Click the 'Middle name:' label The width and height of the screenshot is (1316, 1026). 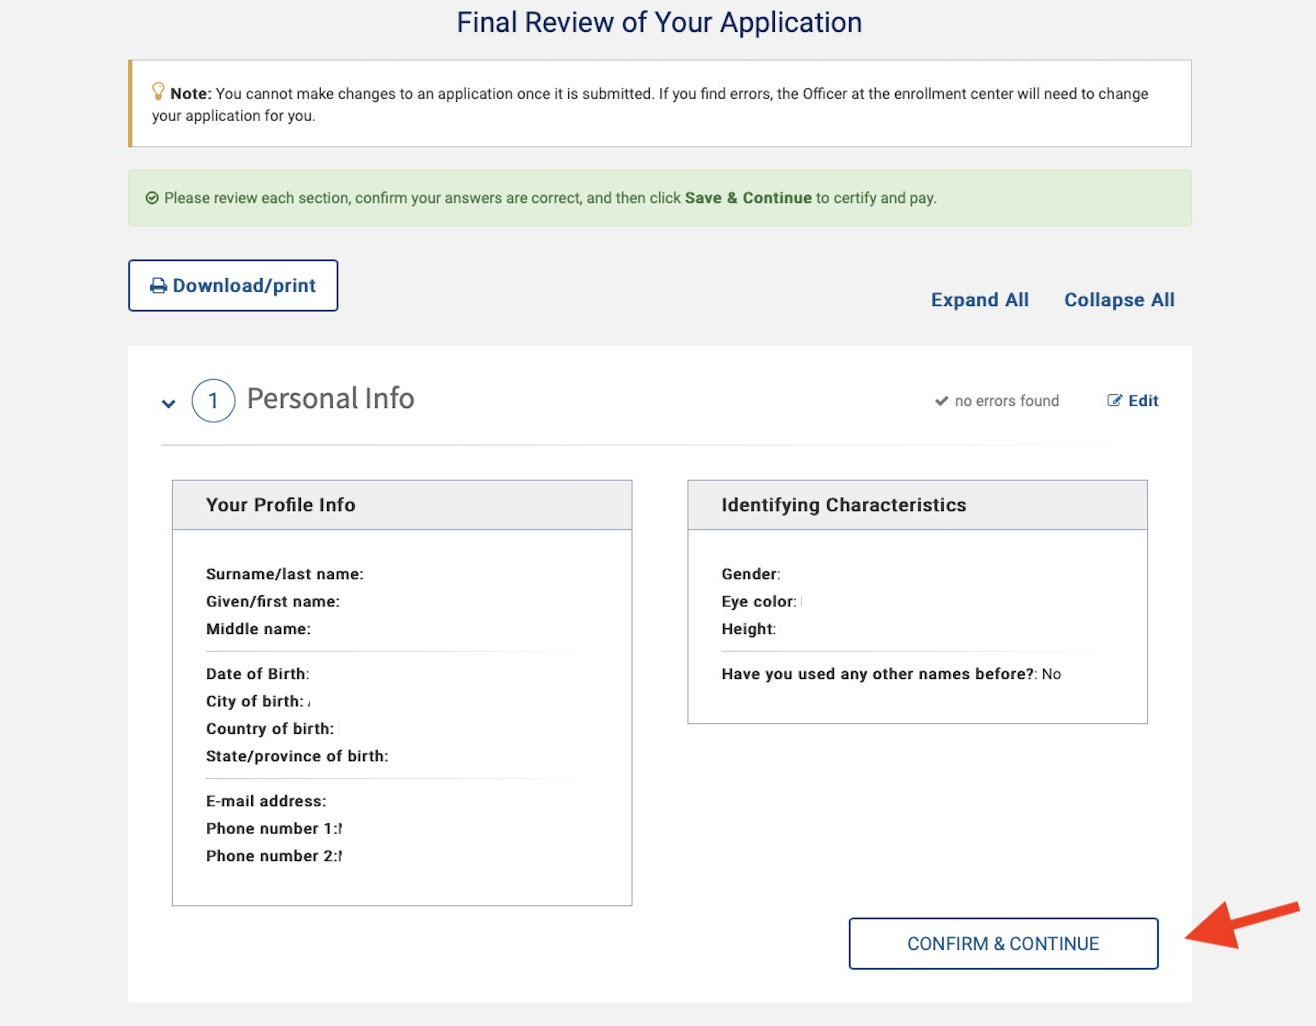(x=258, y=629)
